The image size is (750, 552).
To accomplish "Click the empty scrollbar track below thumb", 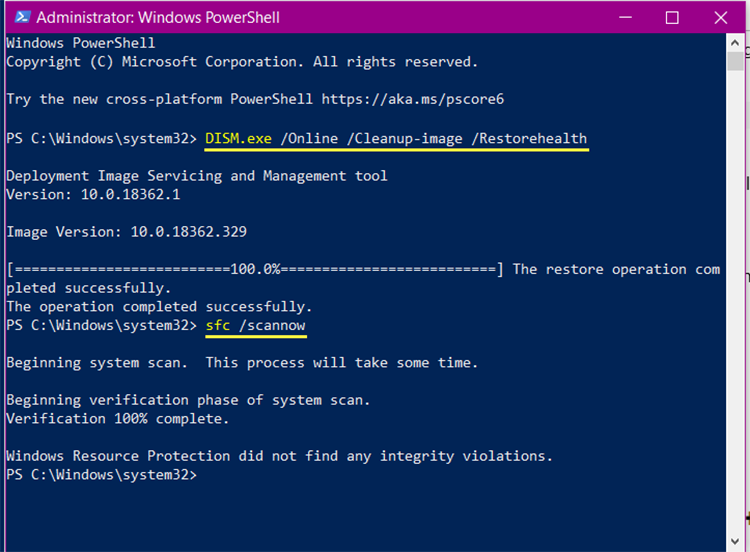I will 735,301.
